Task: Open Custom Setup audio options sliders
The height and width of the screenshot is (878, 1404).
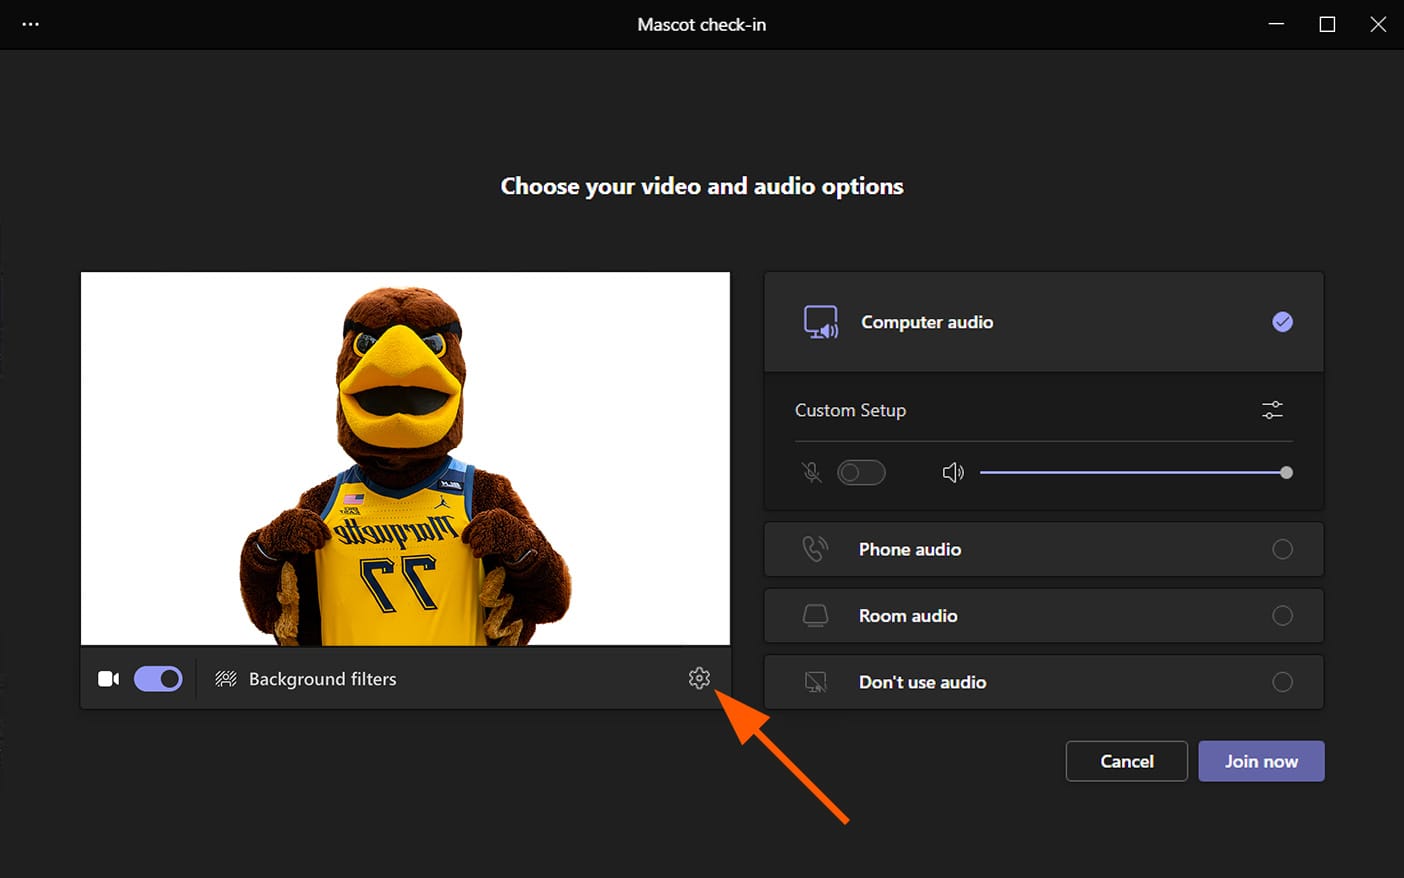Action: point(1272,410)
